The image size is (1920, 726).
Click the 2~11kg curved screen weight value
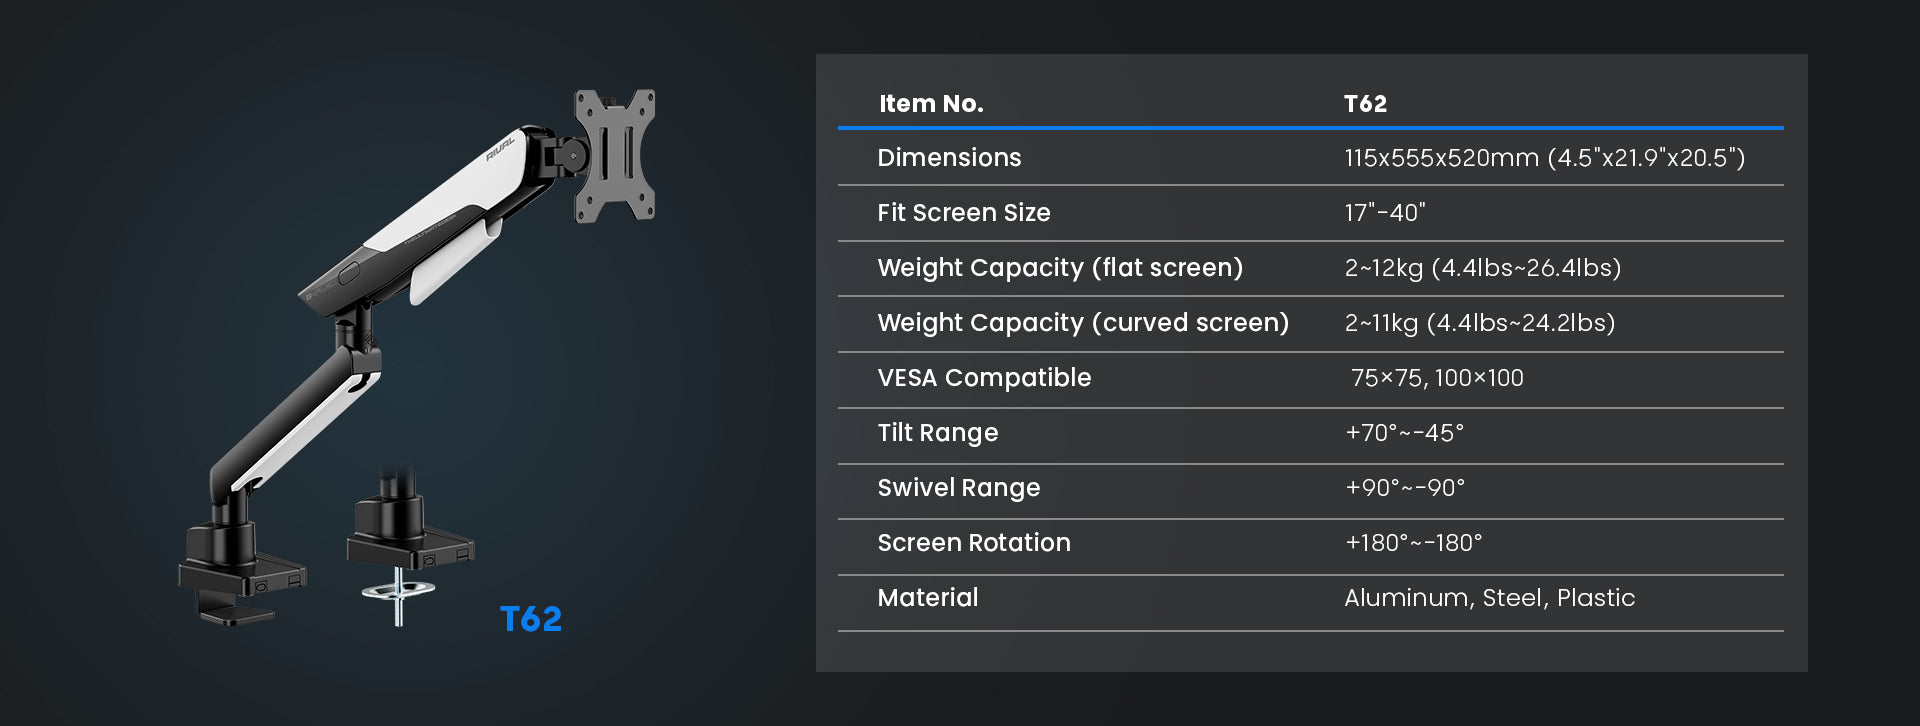tap(1479, 323)
